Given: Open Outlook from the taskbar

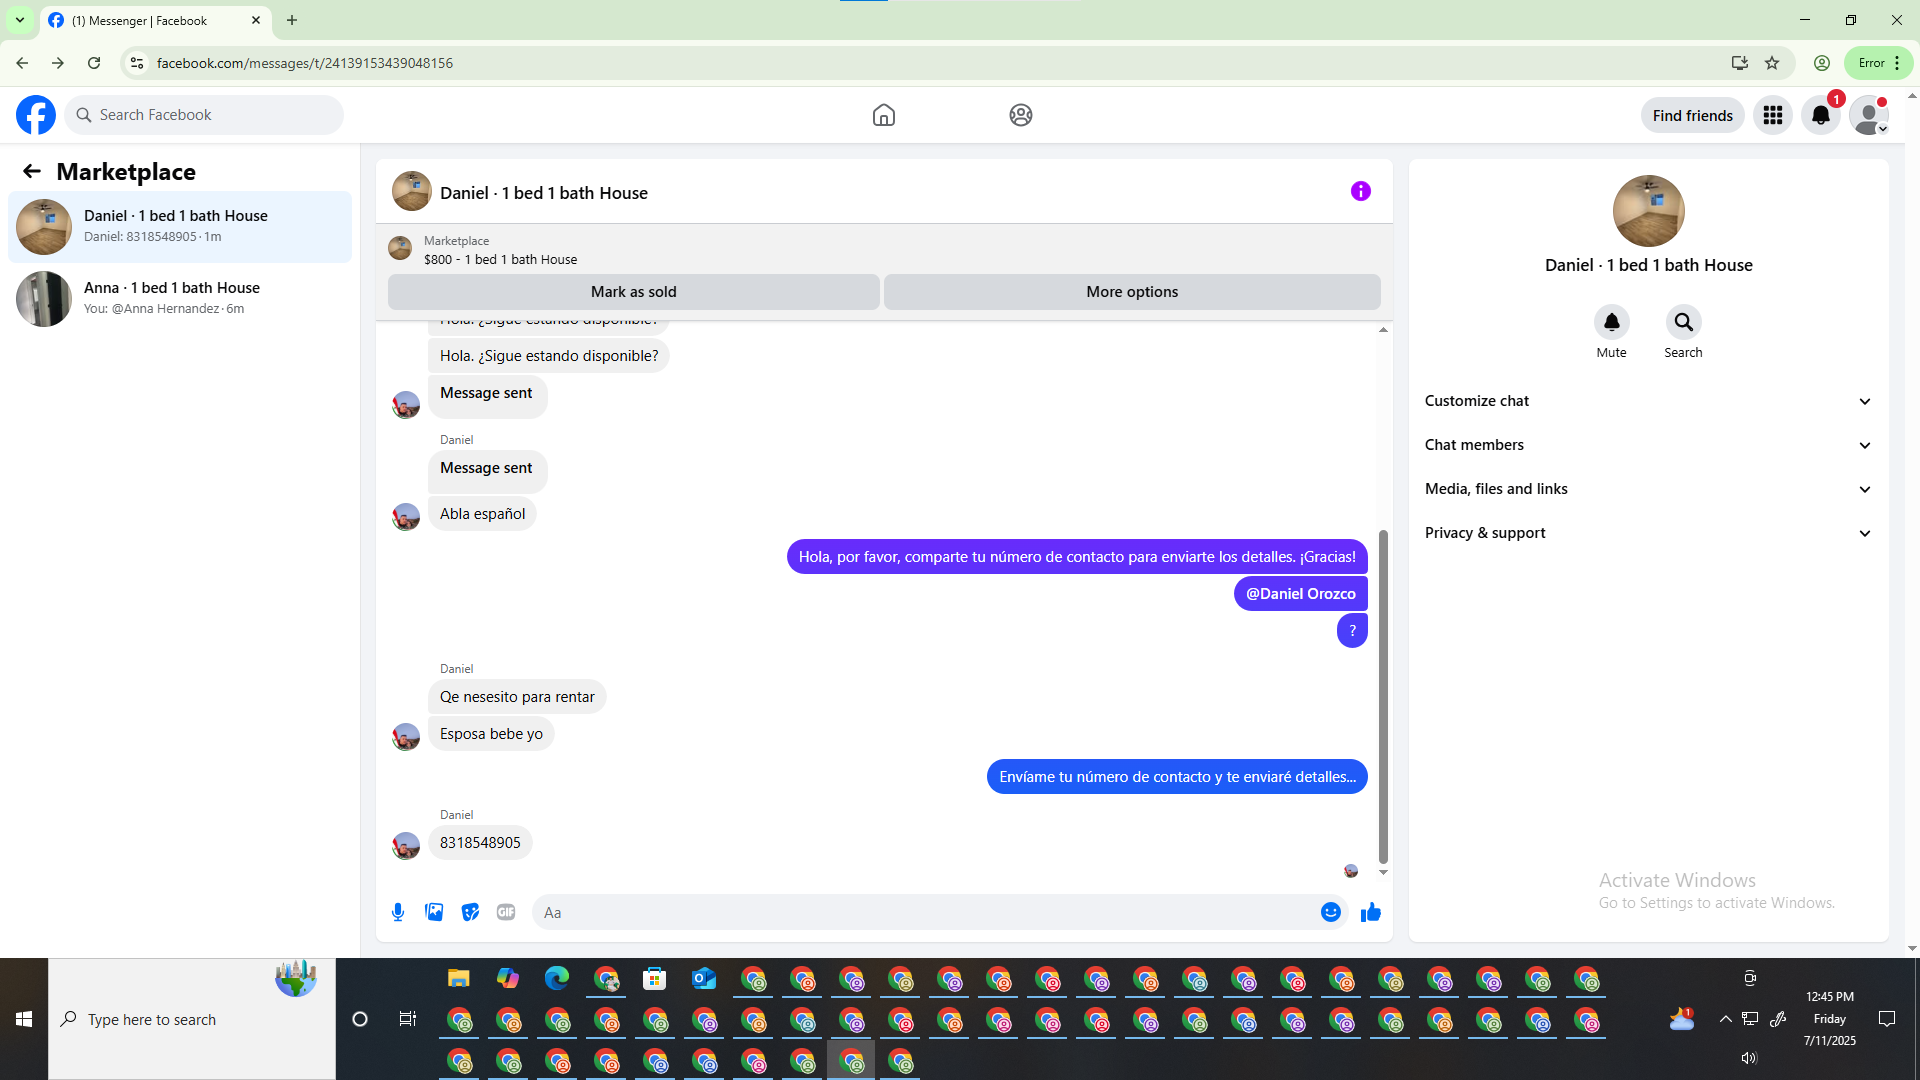Looking at the screenshot, I should point(704,979).
